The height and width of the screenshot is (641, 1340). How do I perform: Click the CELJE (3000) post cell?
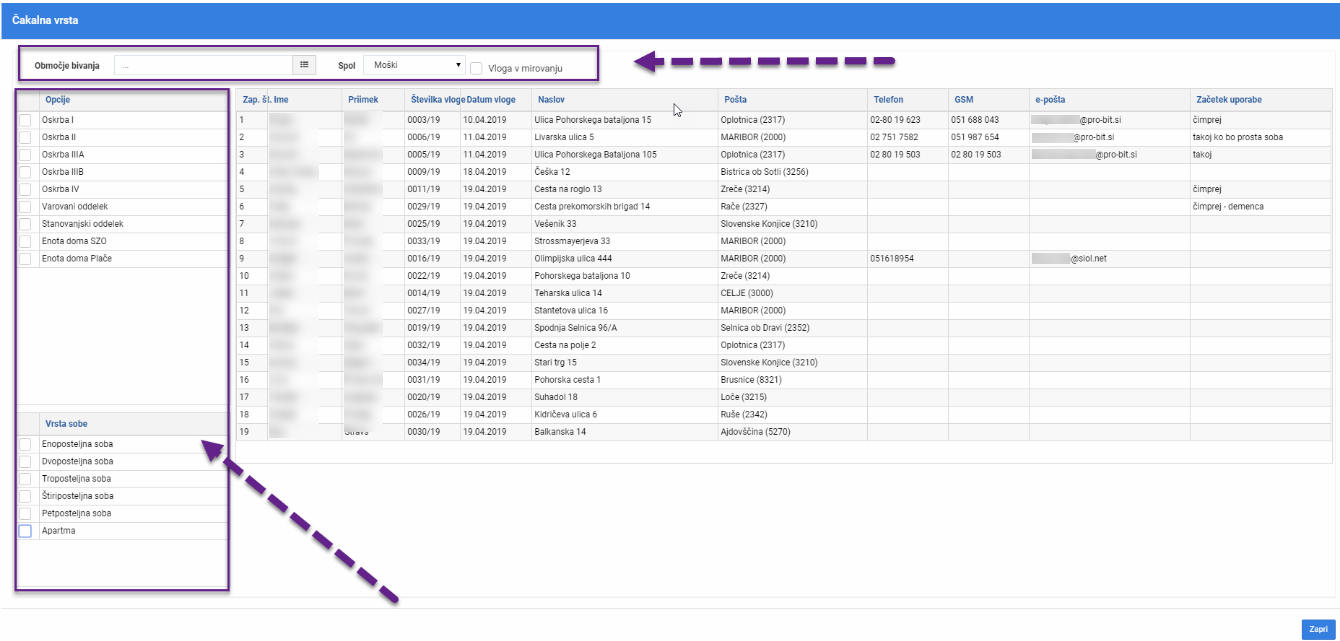(x=792, y=293)
